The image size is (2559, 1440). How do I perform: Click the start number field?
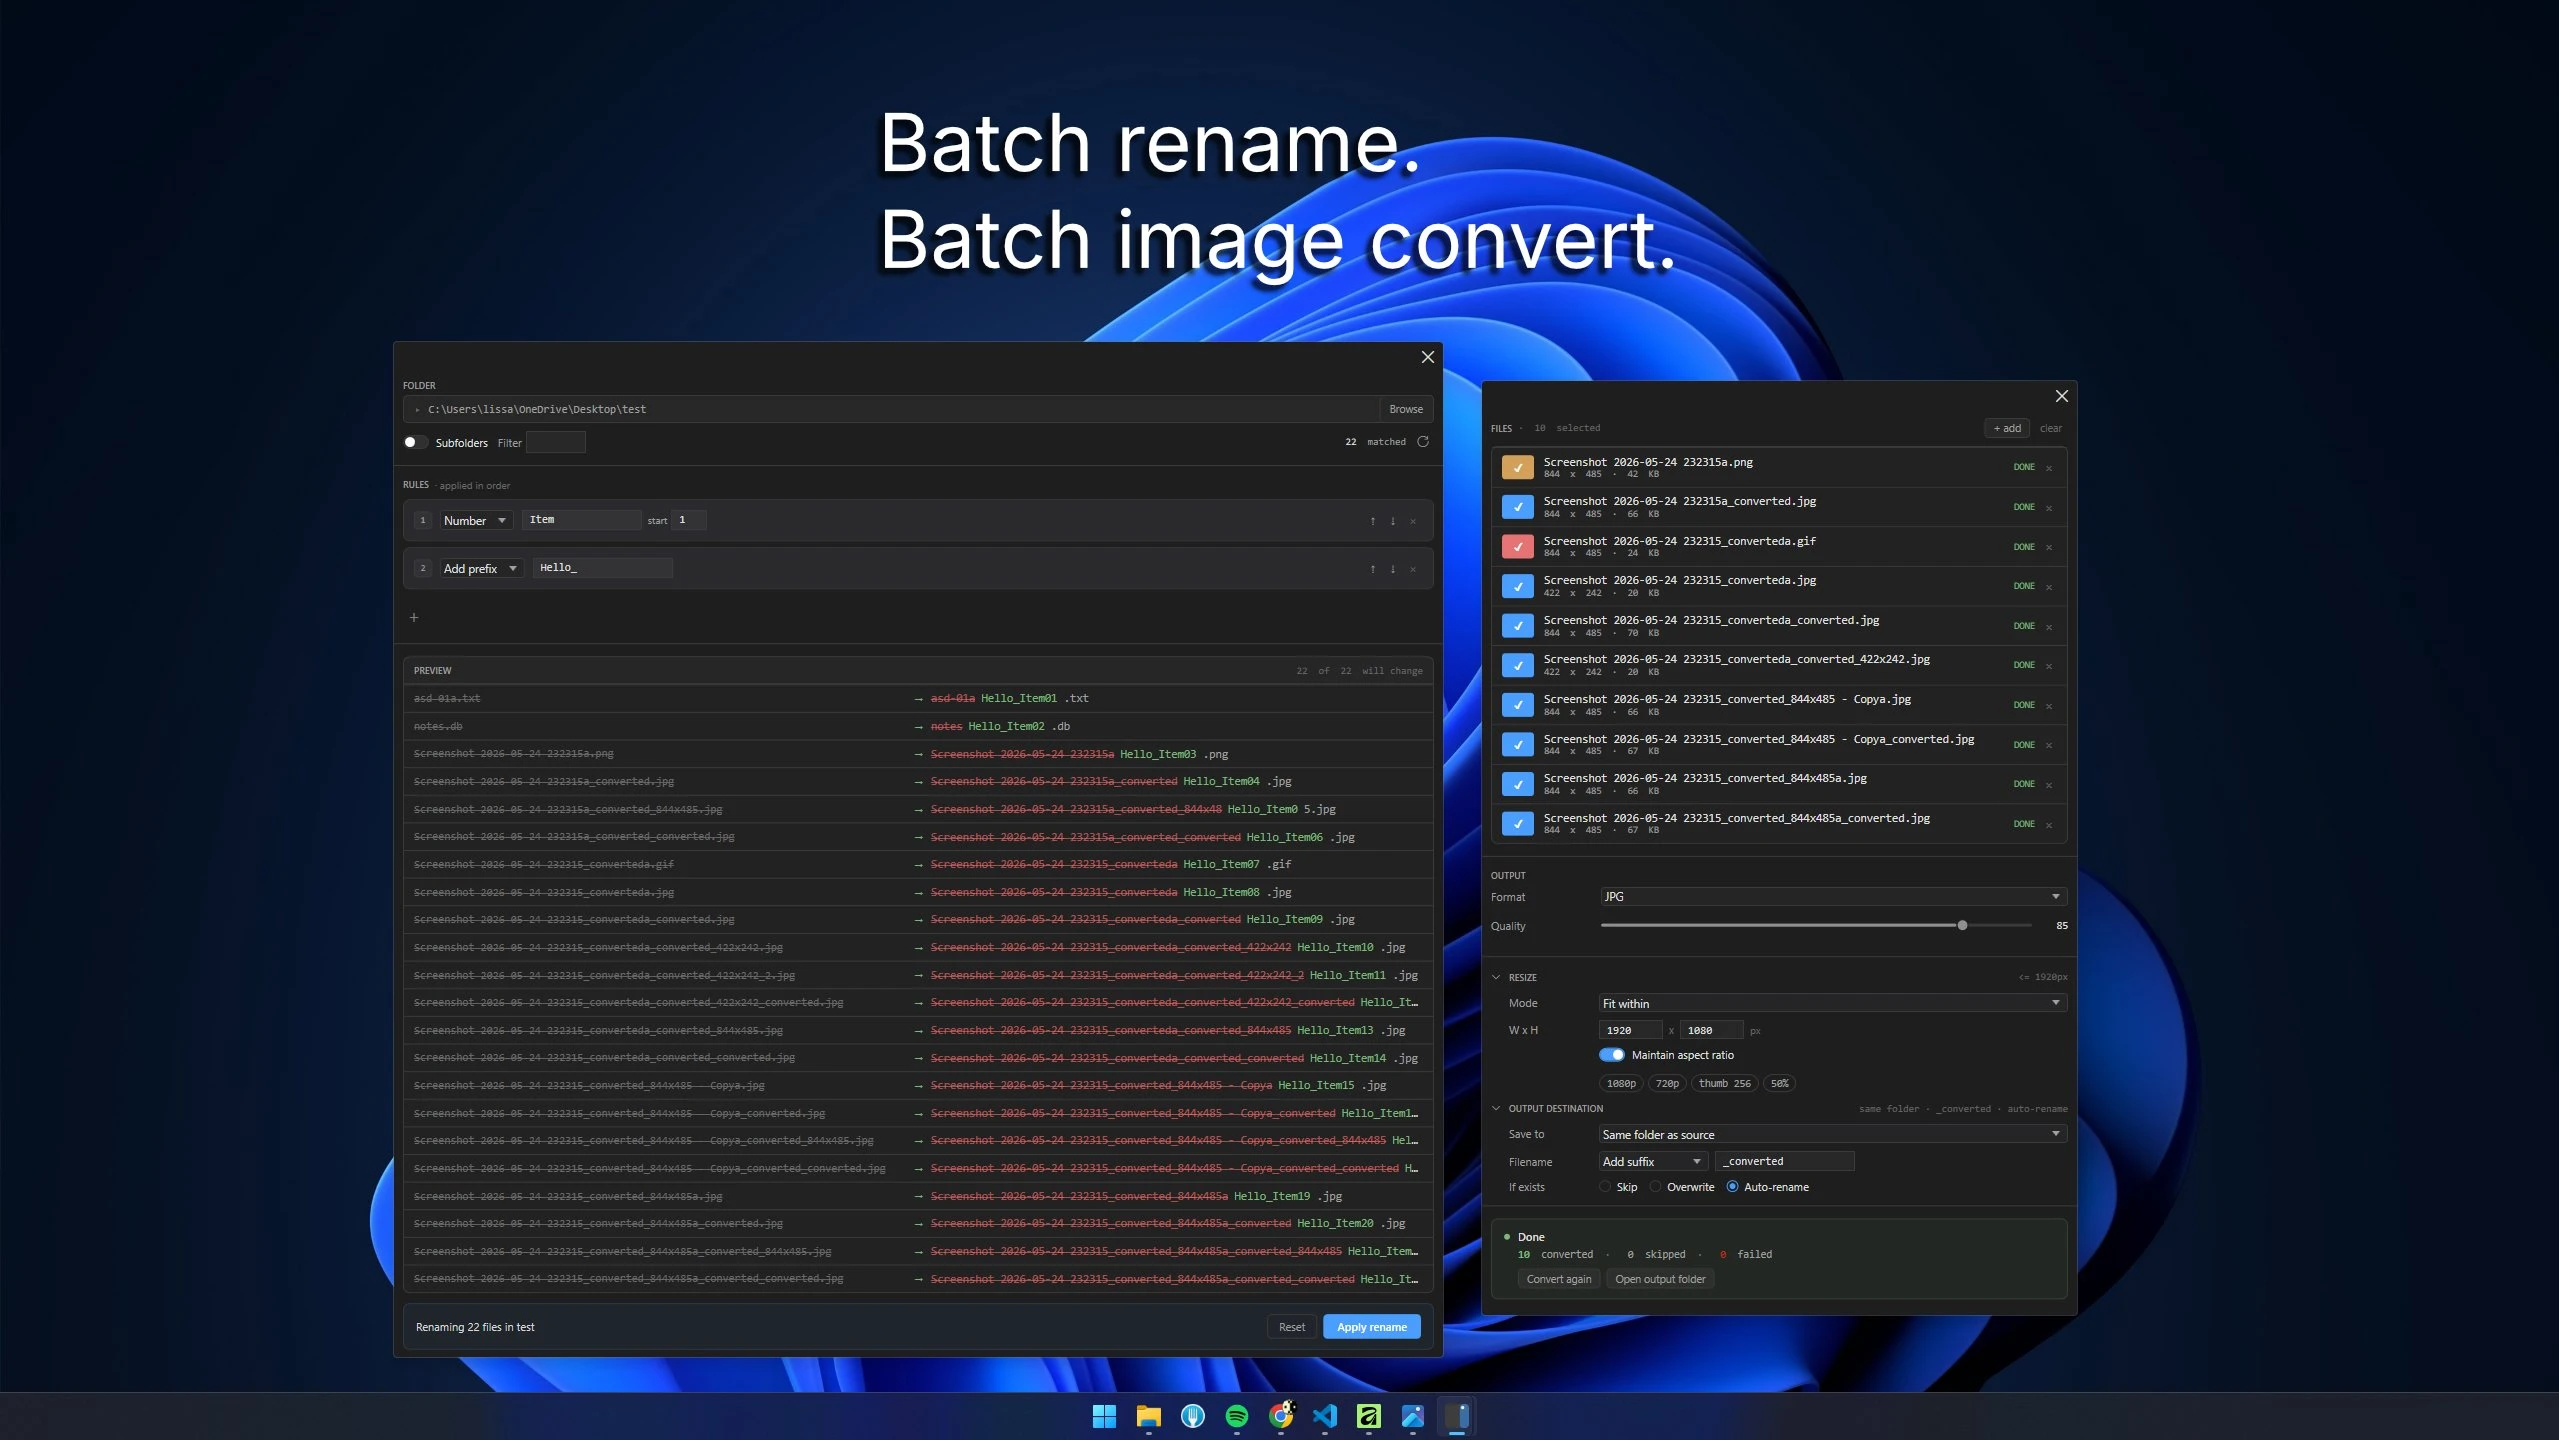pyautogui.click(x=689, y=520)
